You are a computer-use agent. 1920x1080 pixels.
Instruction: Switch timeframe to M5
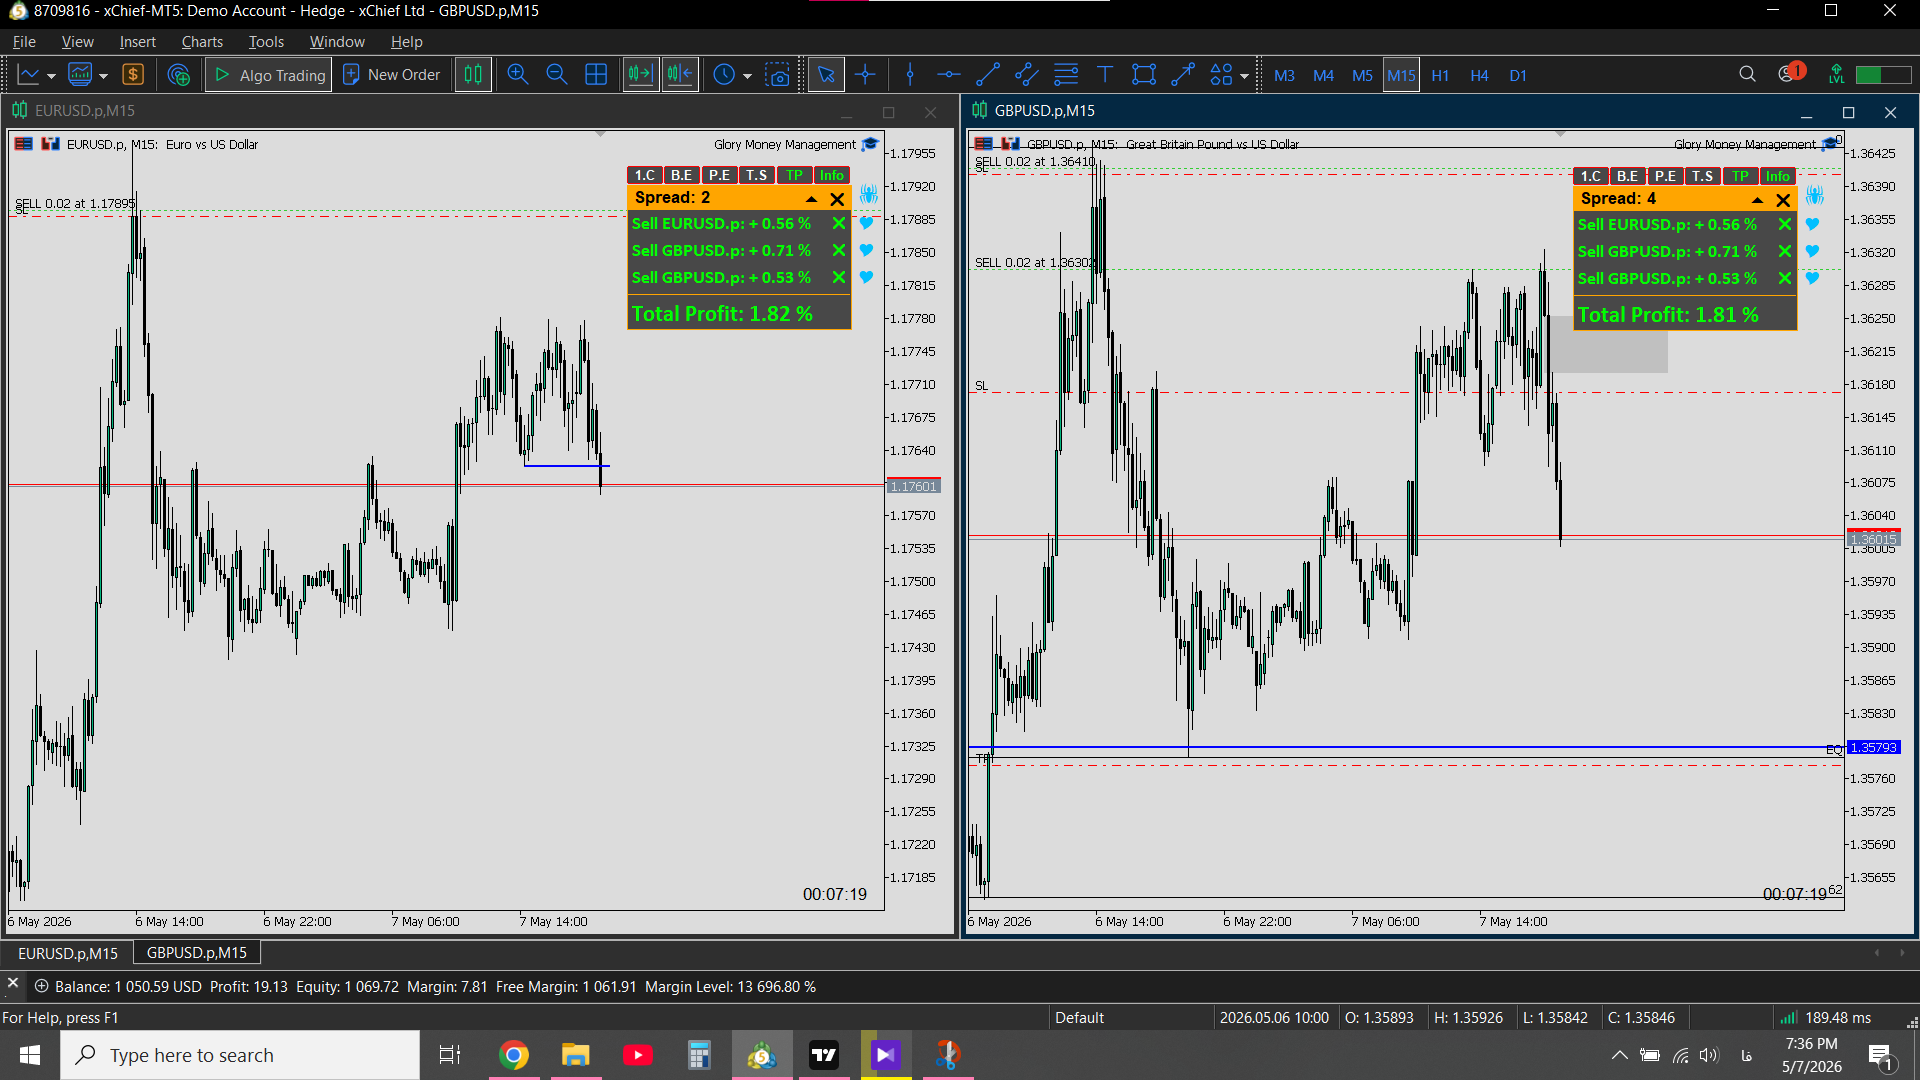pyautogui.click(x=1362, y=75)
